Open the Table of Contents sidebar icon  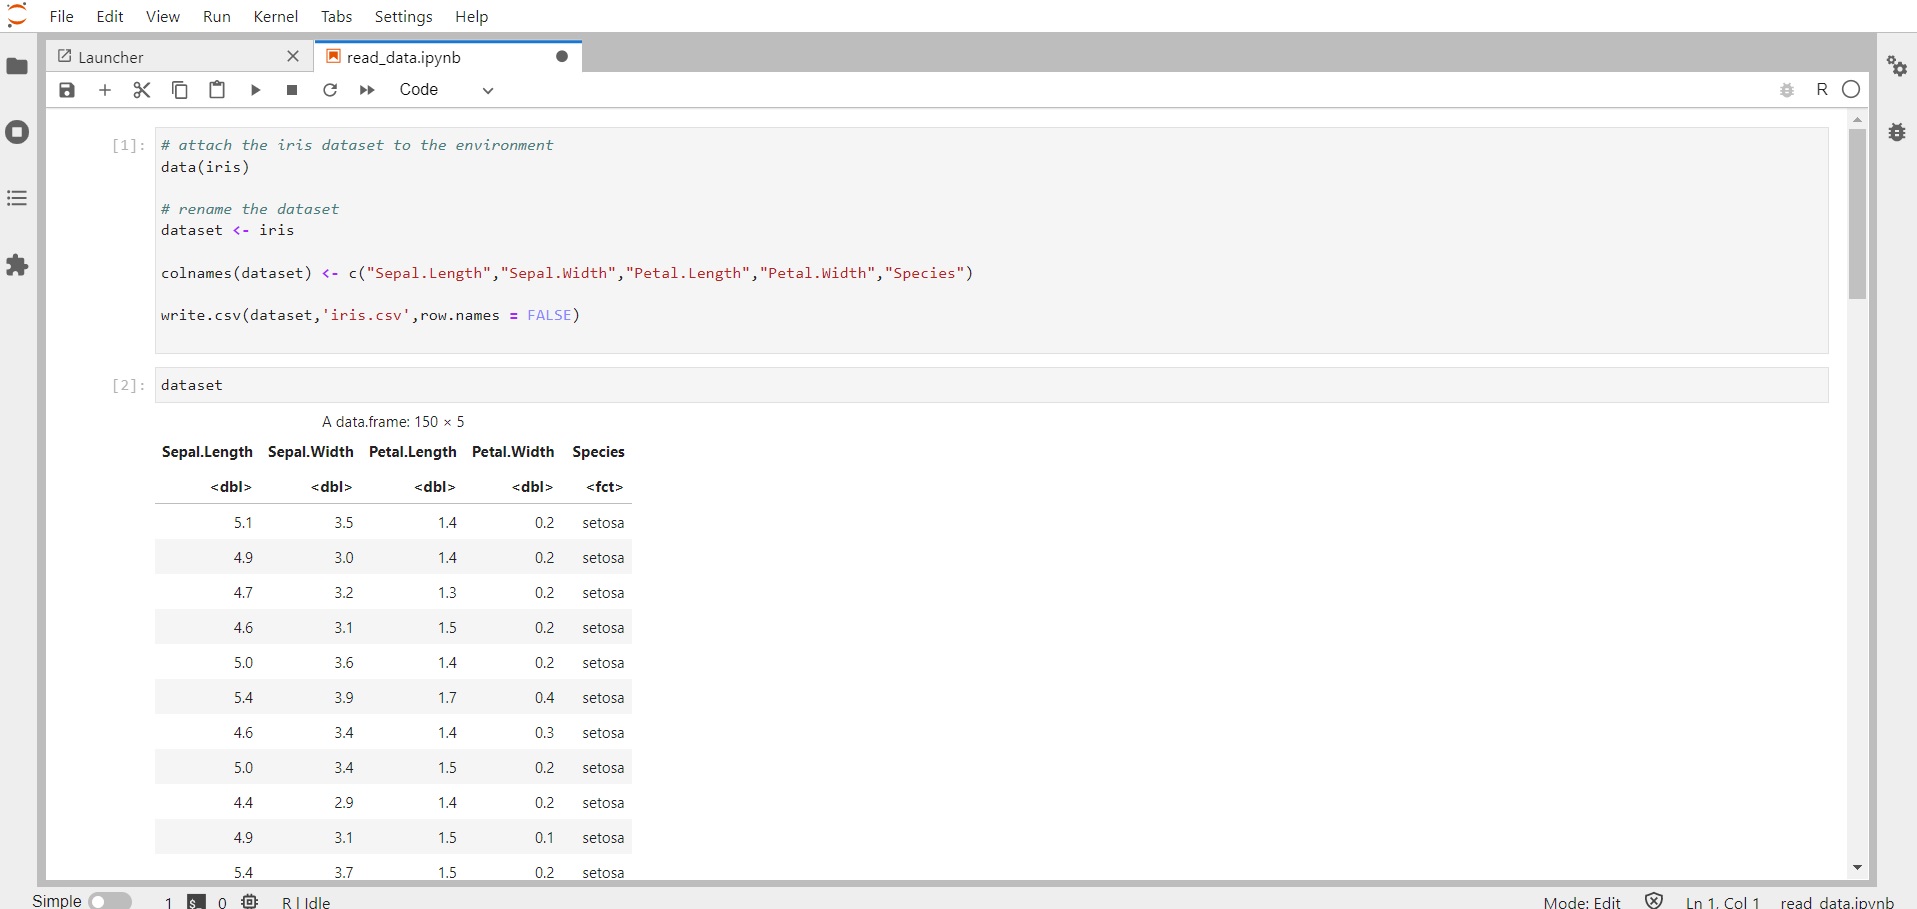point(17,198)
